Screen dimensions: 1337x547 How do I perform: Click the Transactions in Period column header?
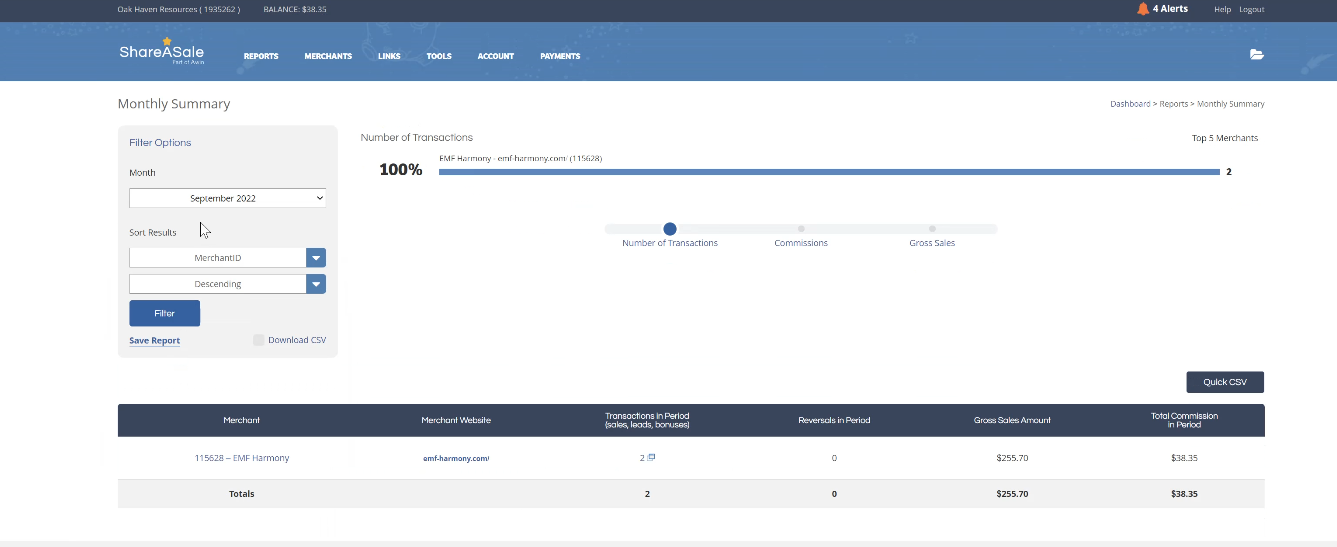click(647, 420)
